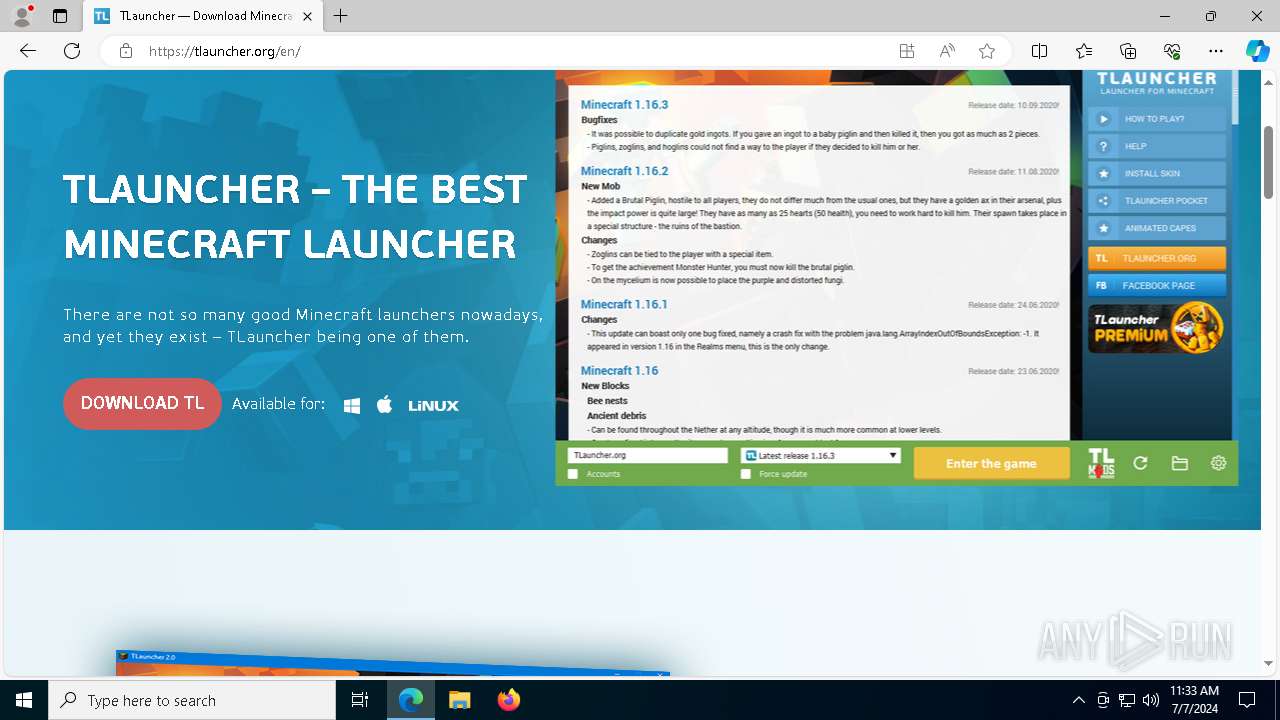
Task: Click the address bar URL
Action: point(225,51)
